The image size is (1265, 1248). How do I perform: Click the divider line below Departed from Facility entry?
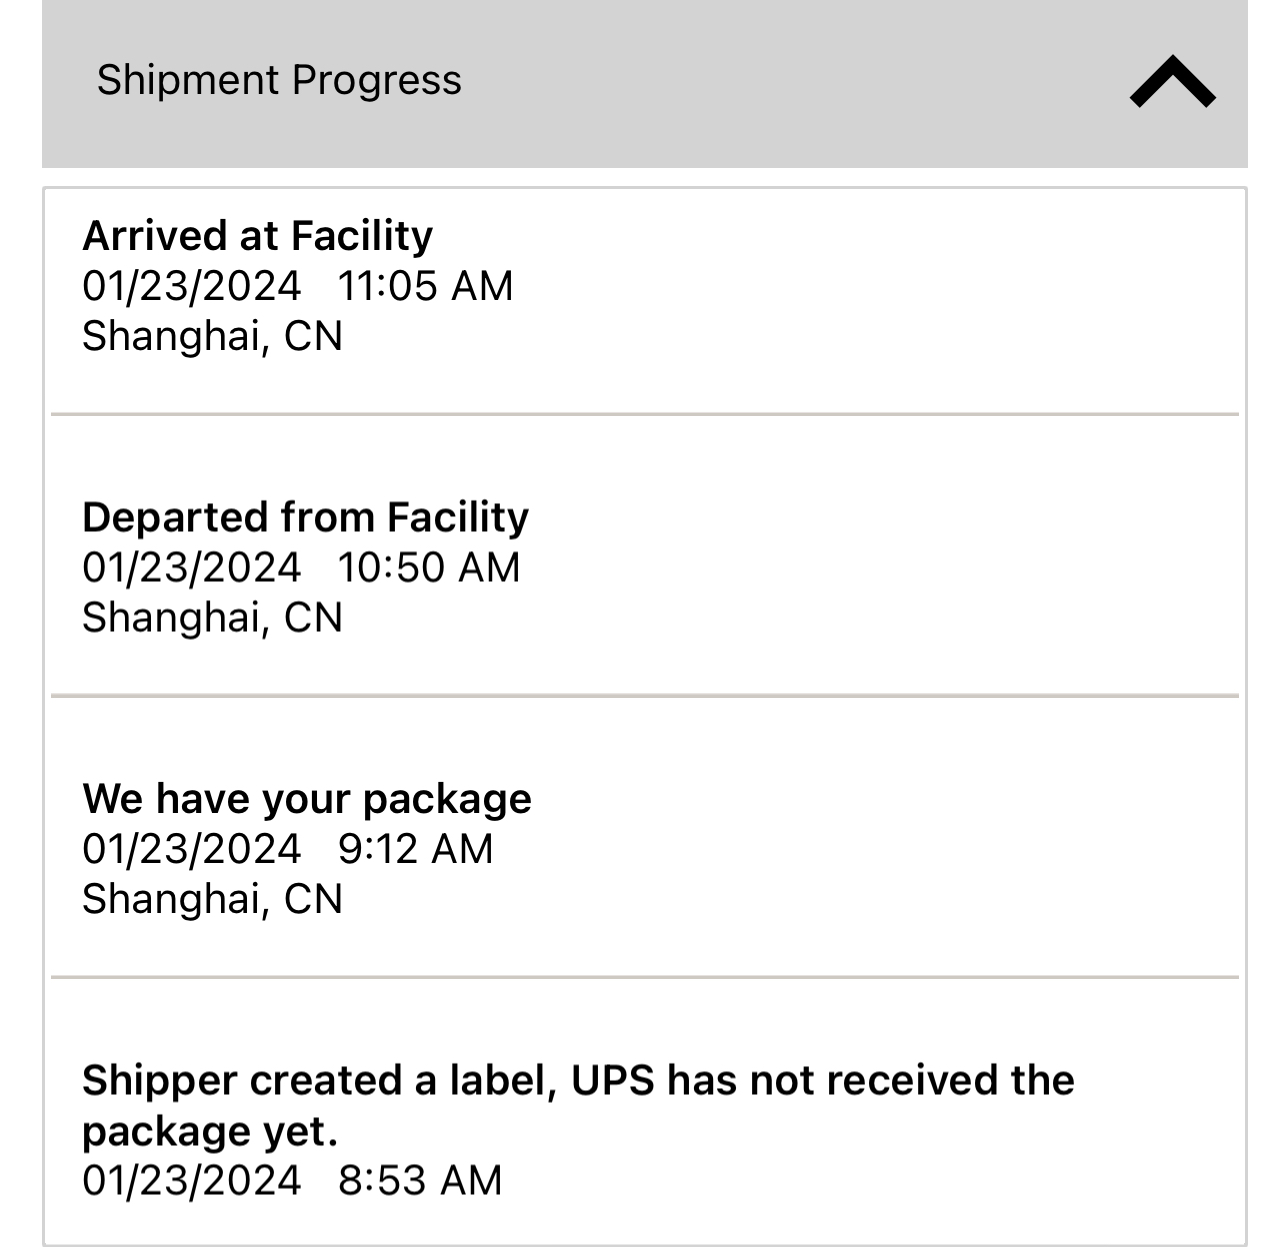[x=644, y=695]
